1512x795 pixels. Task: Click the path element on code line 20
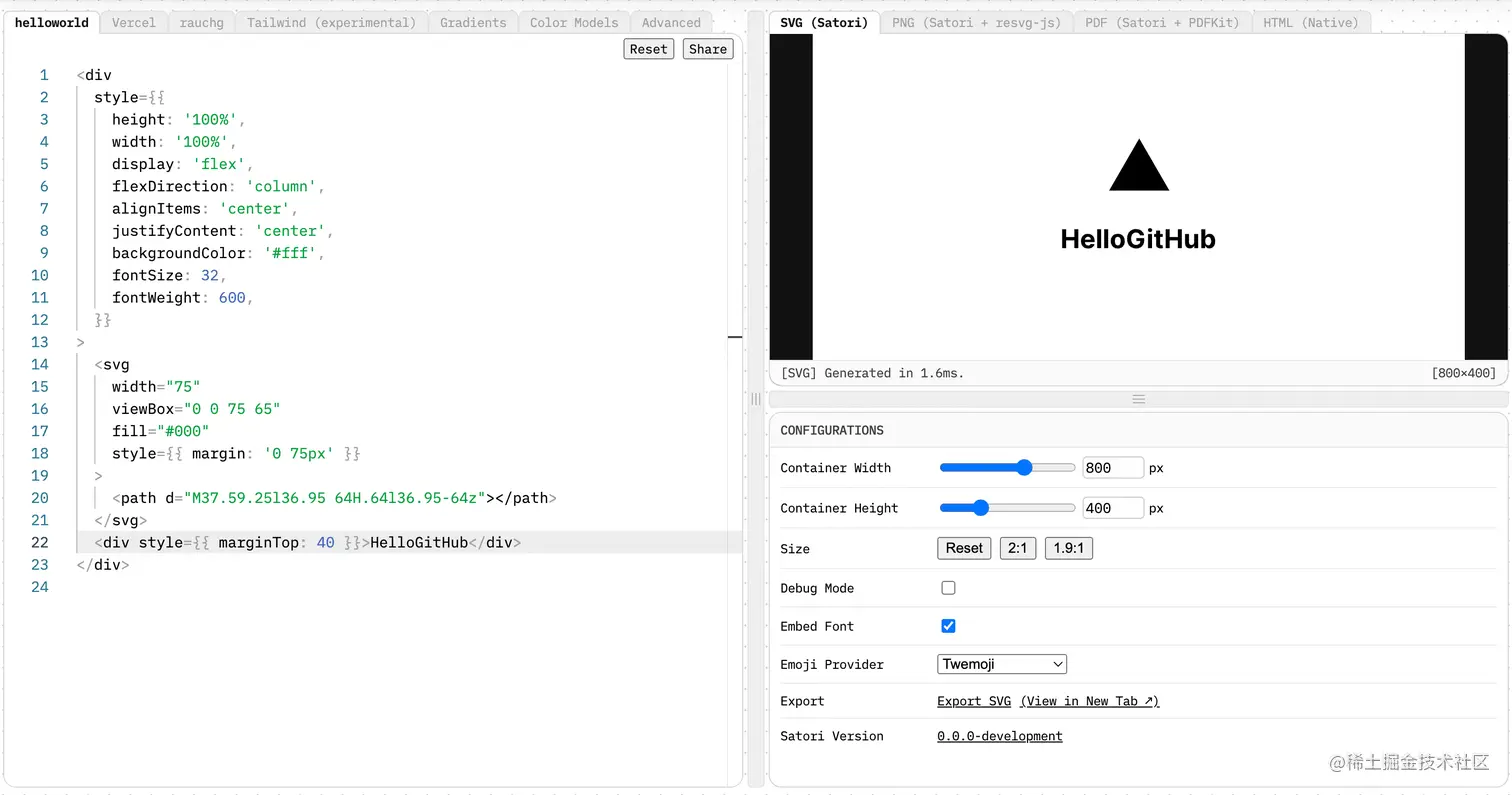[334, 498]
